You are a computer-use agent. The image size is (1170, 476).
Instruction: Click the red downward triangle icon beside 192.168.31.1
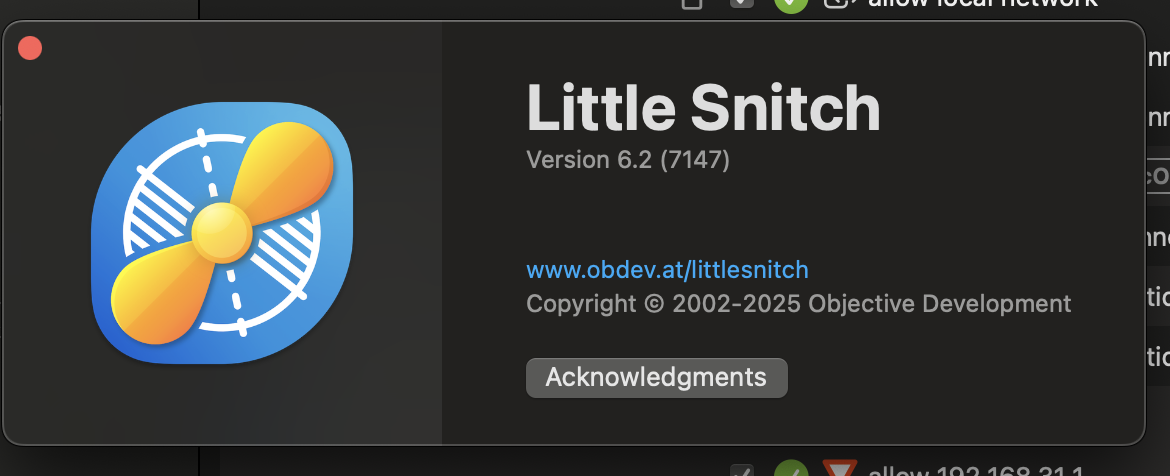pyautogui.click(x=839, y=470)
